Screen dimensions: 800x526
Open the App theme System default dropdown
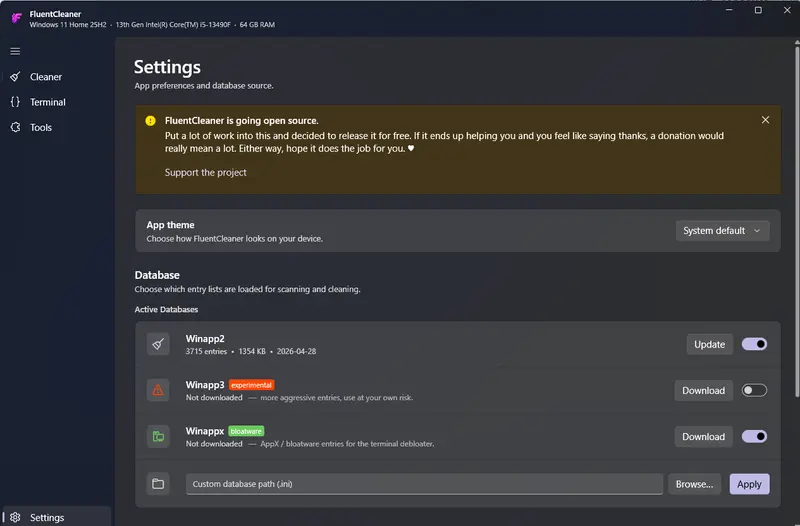click(722, 231)
